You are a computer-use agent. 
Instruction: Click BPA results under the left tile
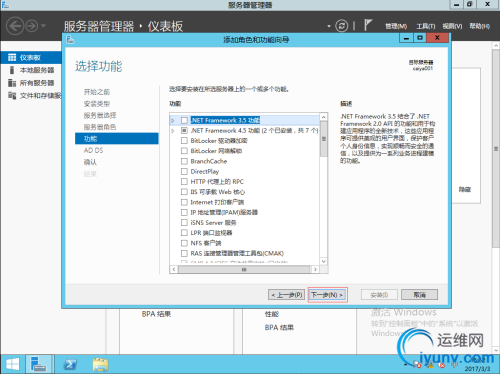coord(156,314)
